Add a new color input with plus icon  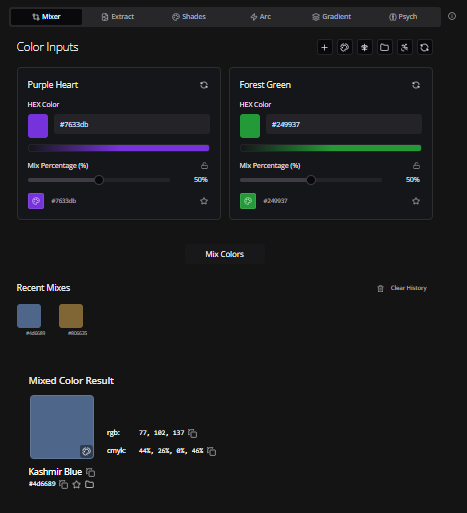[325, 47]
